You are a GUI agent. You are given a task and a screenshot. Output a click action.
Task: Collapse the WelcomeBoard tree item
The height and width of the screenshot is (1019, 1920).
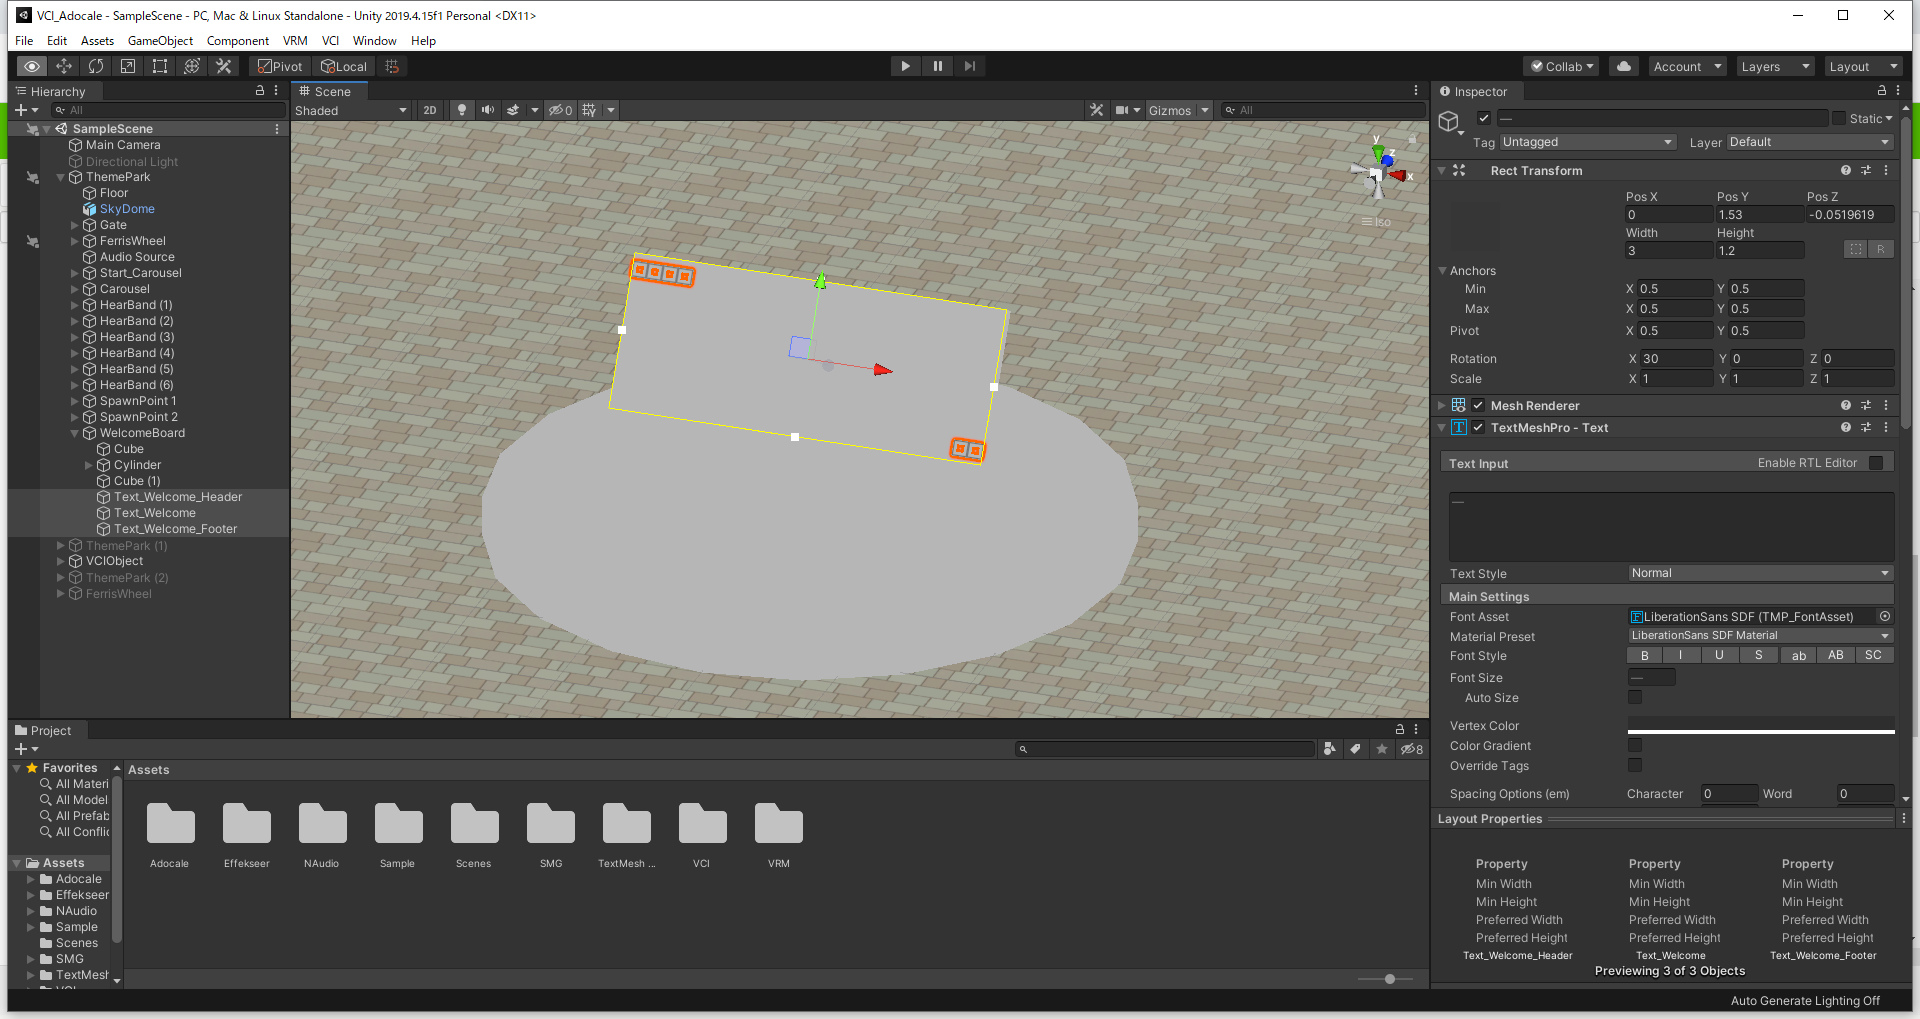pos(75,433)
